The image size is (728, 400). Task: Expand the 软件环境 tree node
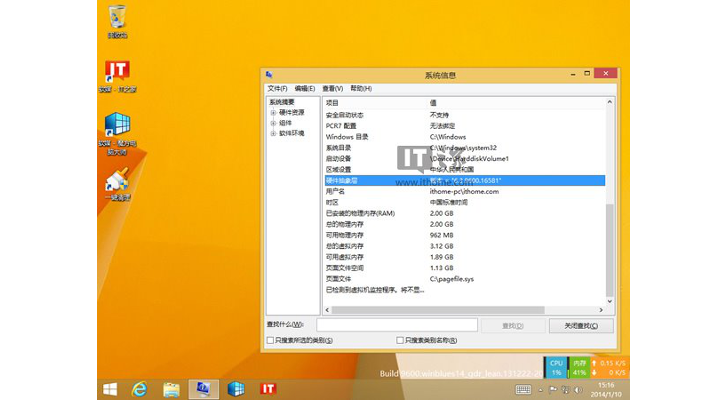point(273,132)
